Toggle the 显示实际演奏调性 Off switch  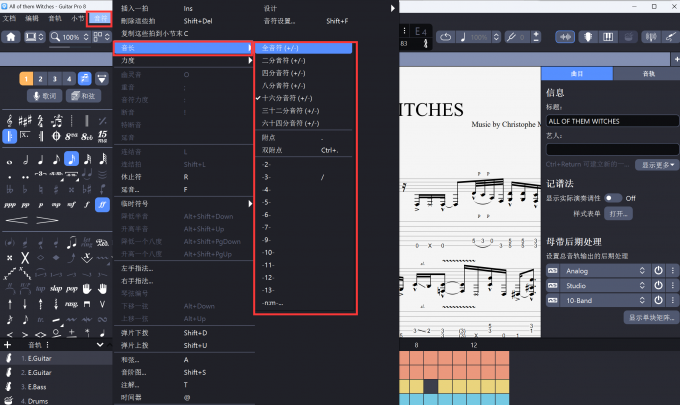pyautogui.click(x=613, y=198)
